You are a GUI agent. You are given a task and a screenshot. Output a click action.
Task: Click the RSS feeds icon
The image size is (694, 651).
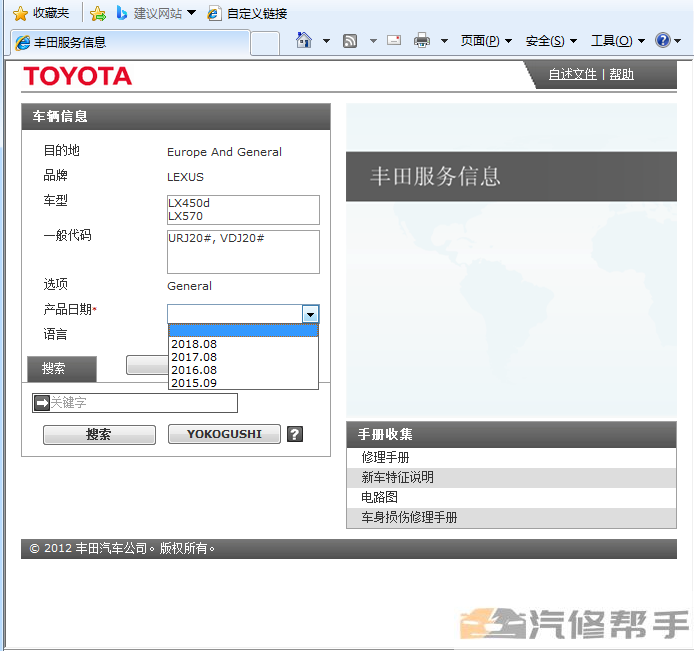(350, 41)
